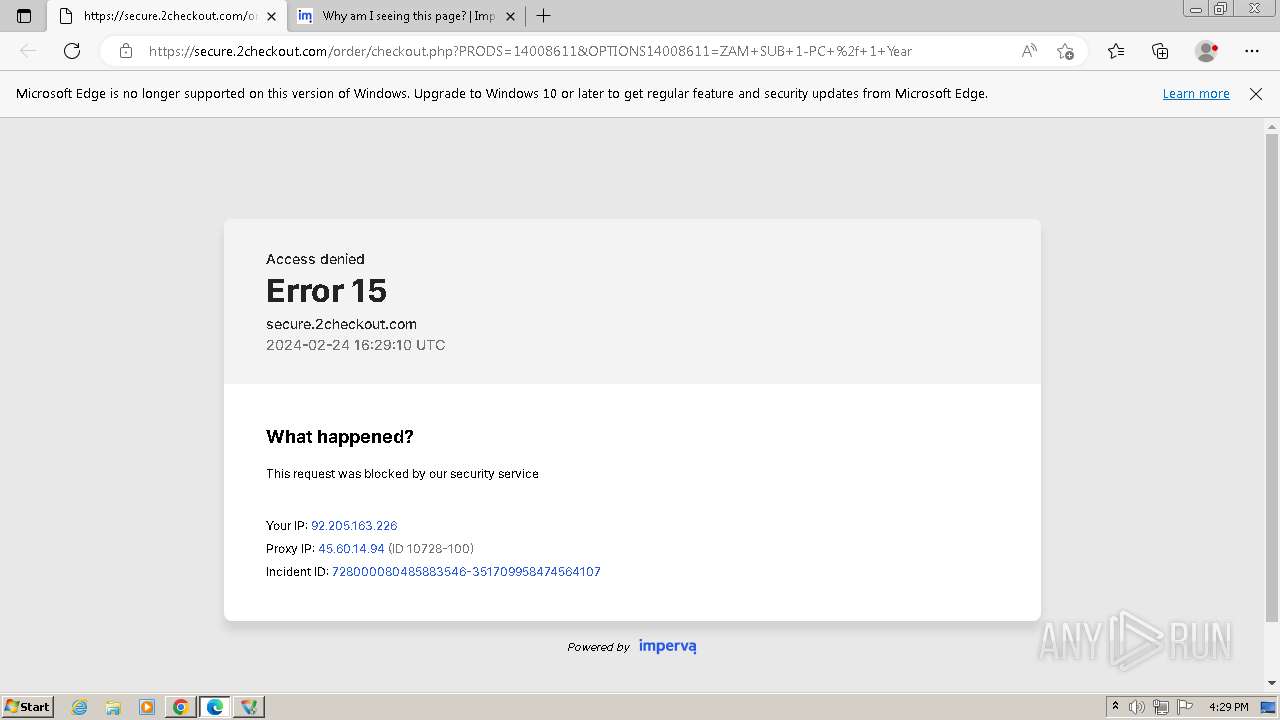The image size is (1280, 720).
Task: Switch to the secure.2checkout.com tab
Action: pyautogui.click(x=166, y=16)
